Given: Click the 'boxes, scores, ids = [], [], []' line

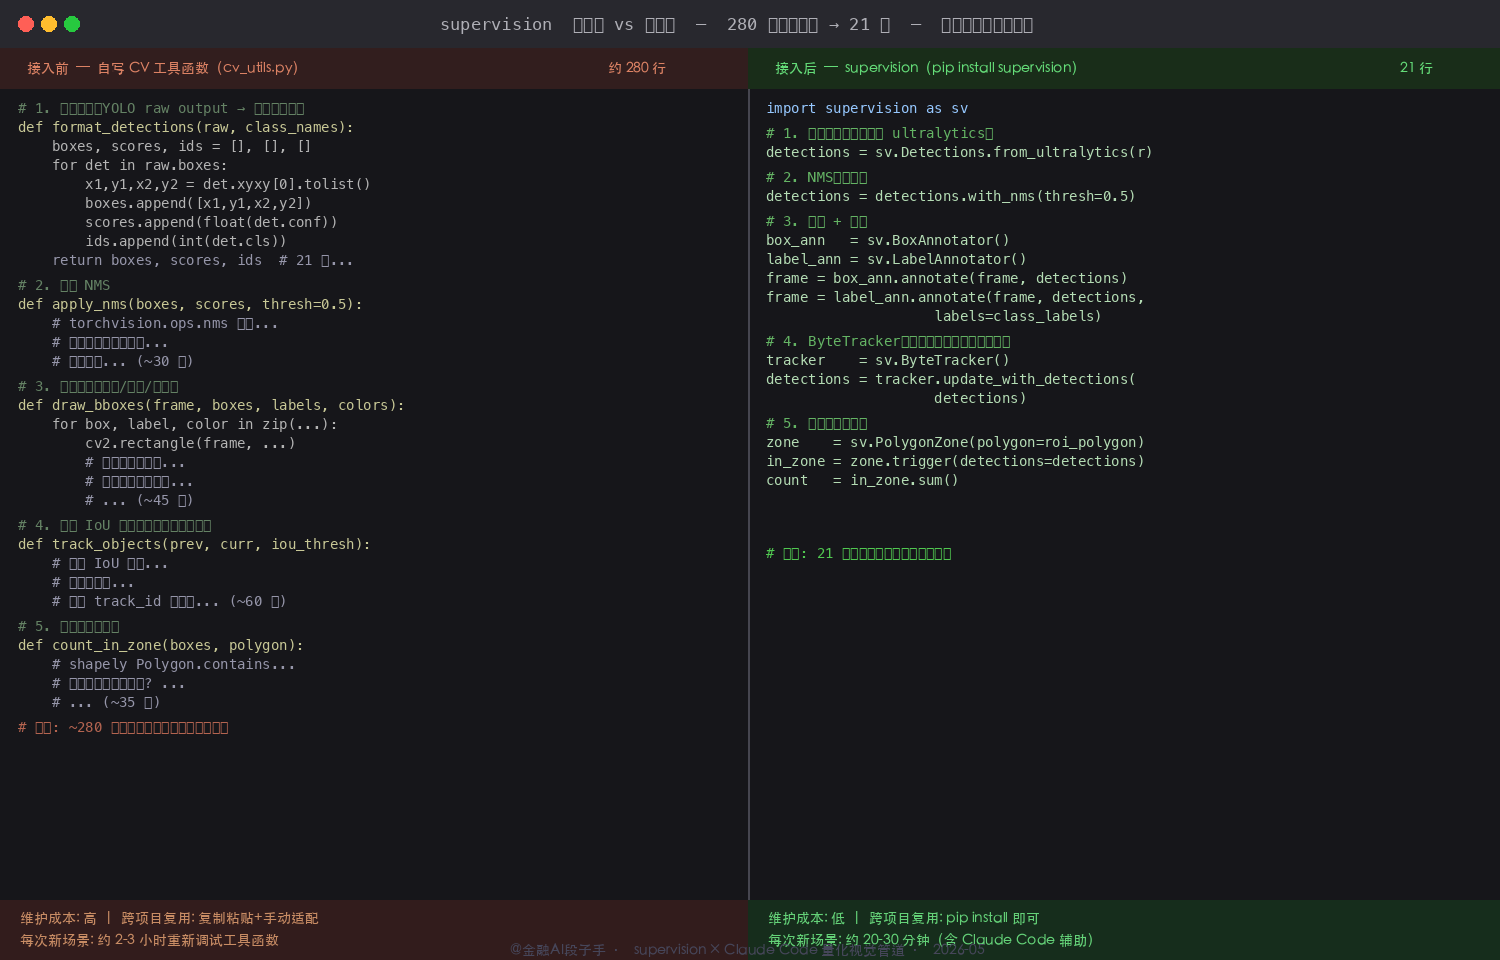Looking at the screenshot, I should click(182, 146).
